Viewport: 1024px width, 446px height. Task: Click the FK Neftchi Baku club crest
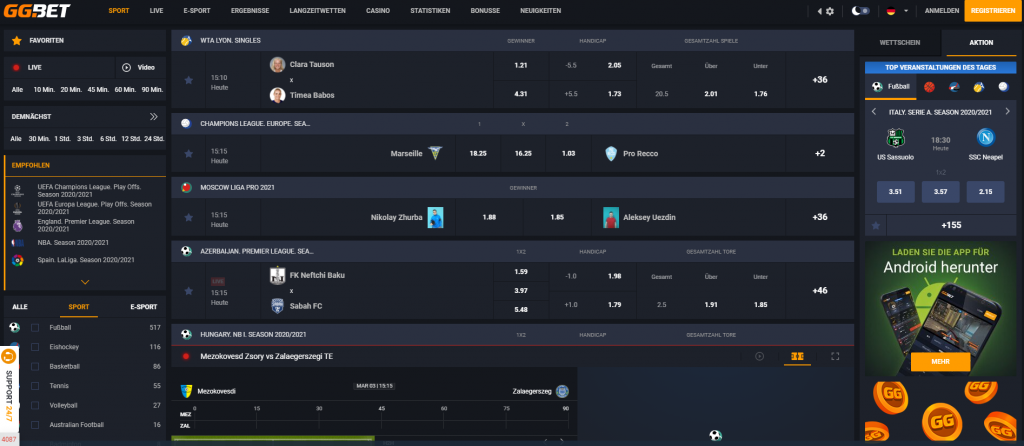pos(278,276)
